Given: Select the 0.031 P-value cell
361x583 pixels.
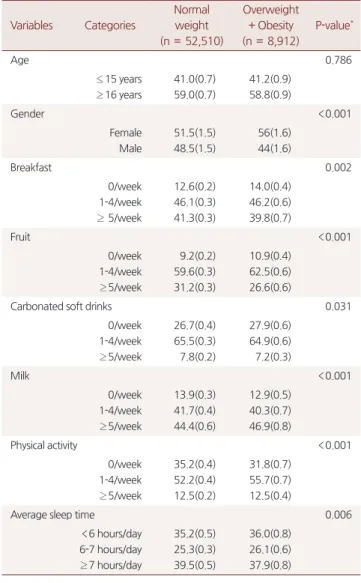Looking at the screenshot, I should [338, 306].
